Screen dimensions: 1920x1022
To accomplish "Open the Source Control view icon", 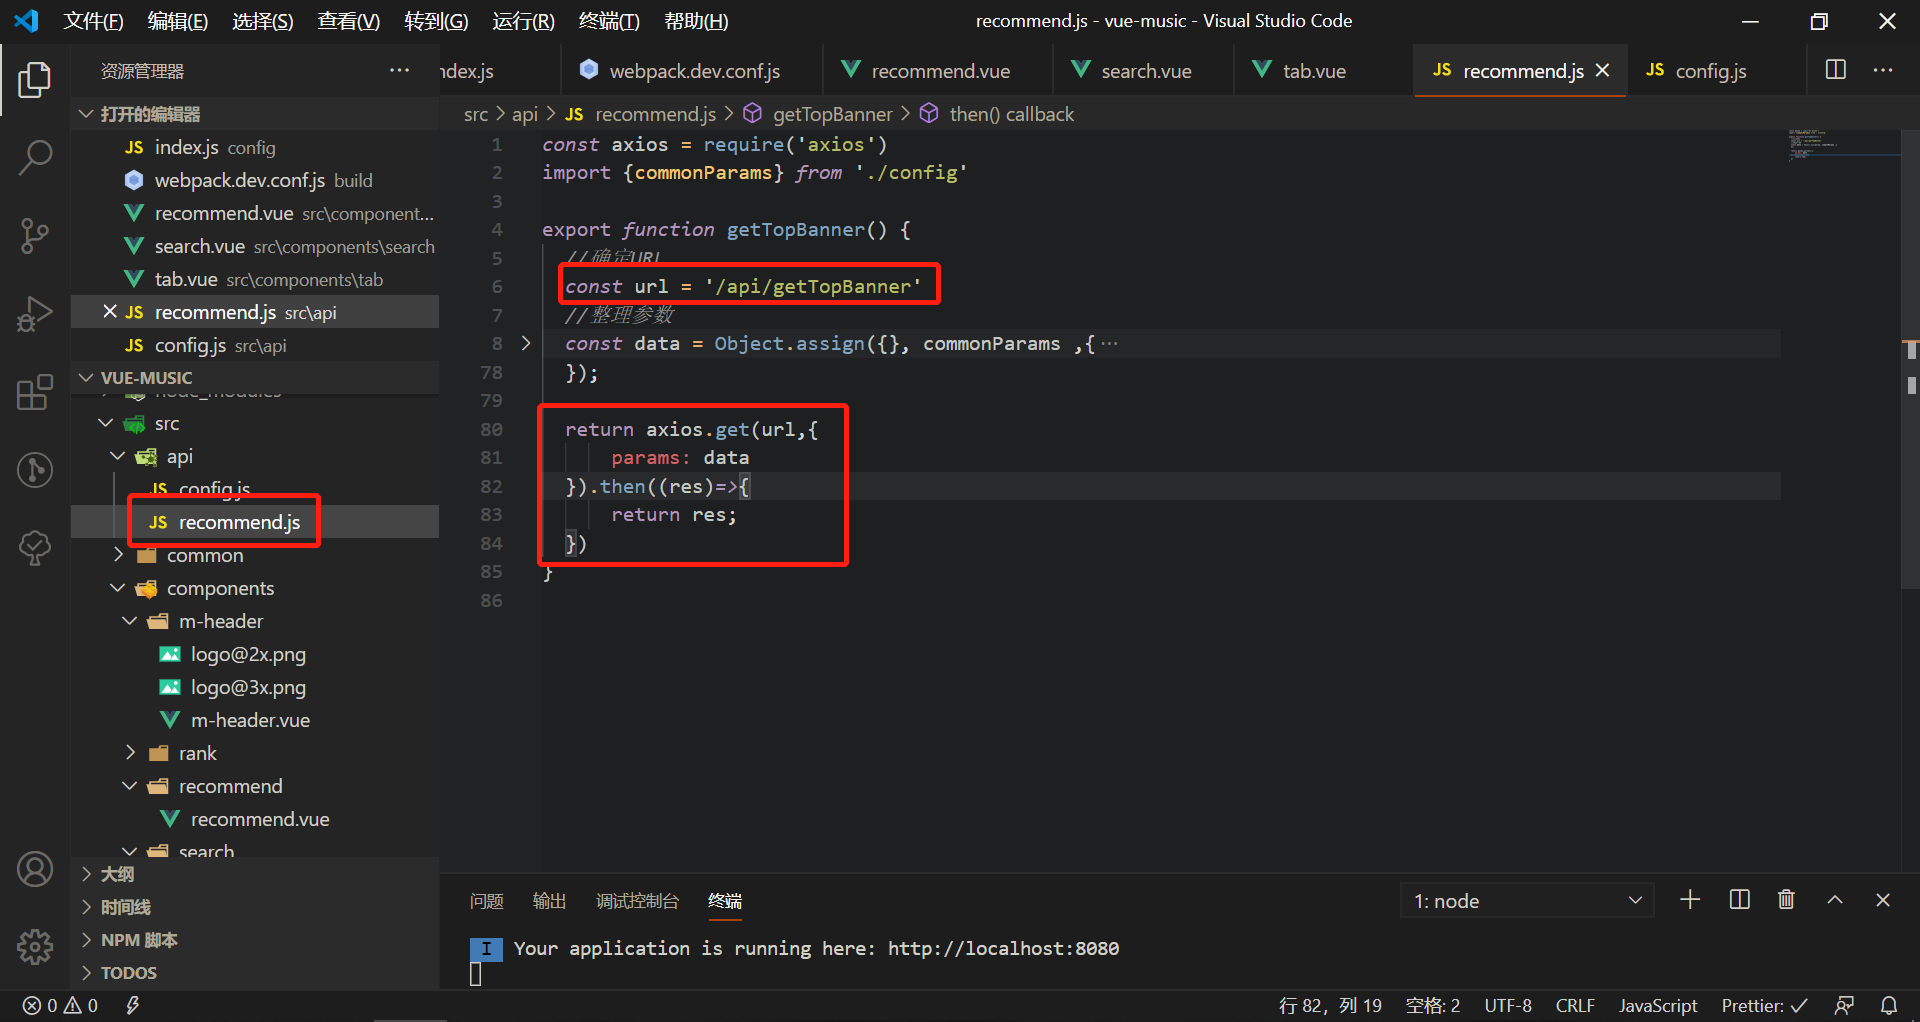I will click(x=35, y=236).
